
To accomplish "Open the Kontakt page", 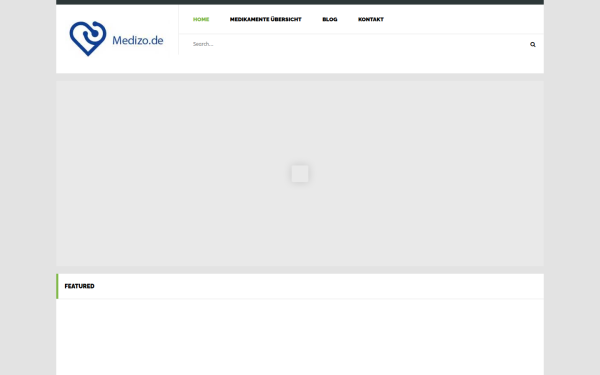I will coord(371,19).
